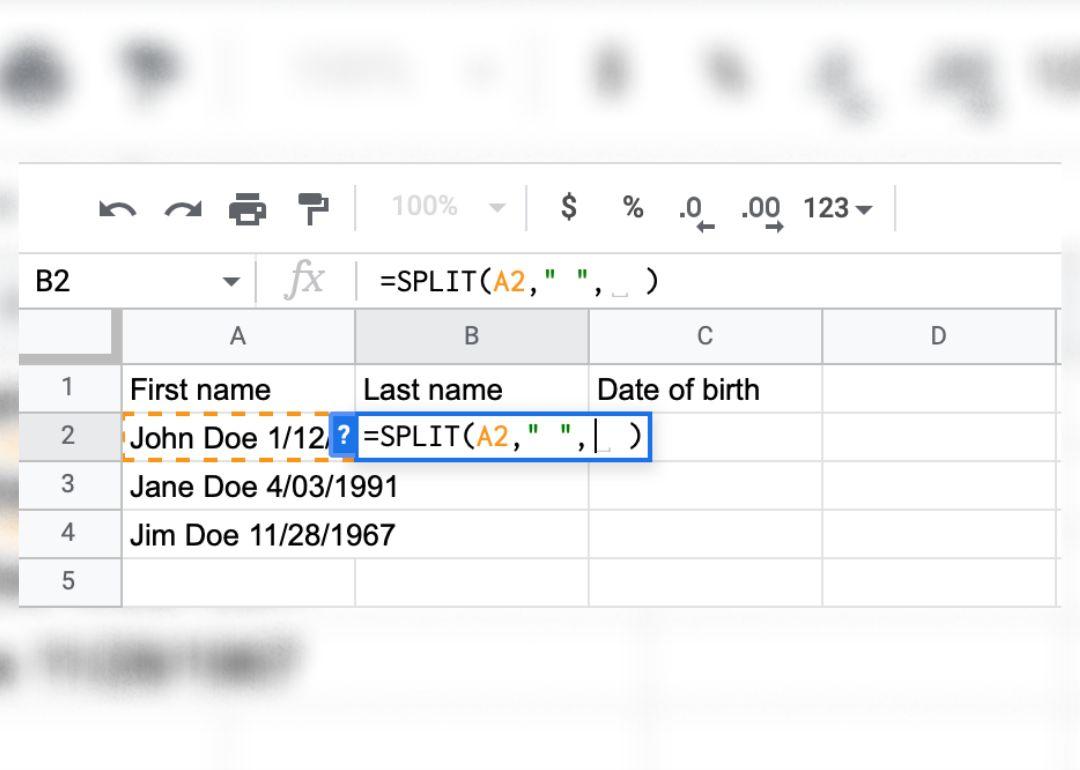Viewport: 1080px width, 770px height.
Task: Select column D header
Action: click(938, 337)
